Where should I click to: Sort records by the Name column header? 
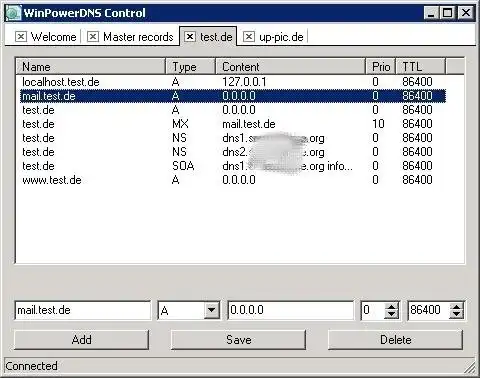91,66
